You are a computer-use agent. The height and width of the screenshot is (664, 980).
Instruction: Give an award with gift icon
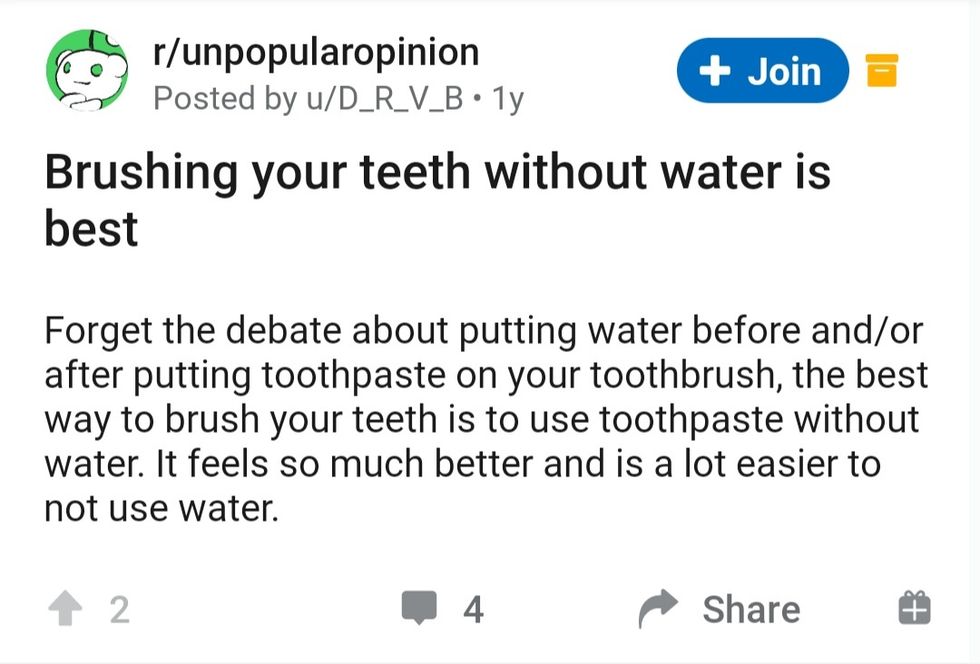[914, 608]
